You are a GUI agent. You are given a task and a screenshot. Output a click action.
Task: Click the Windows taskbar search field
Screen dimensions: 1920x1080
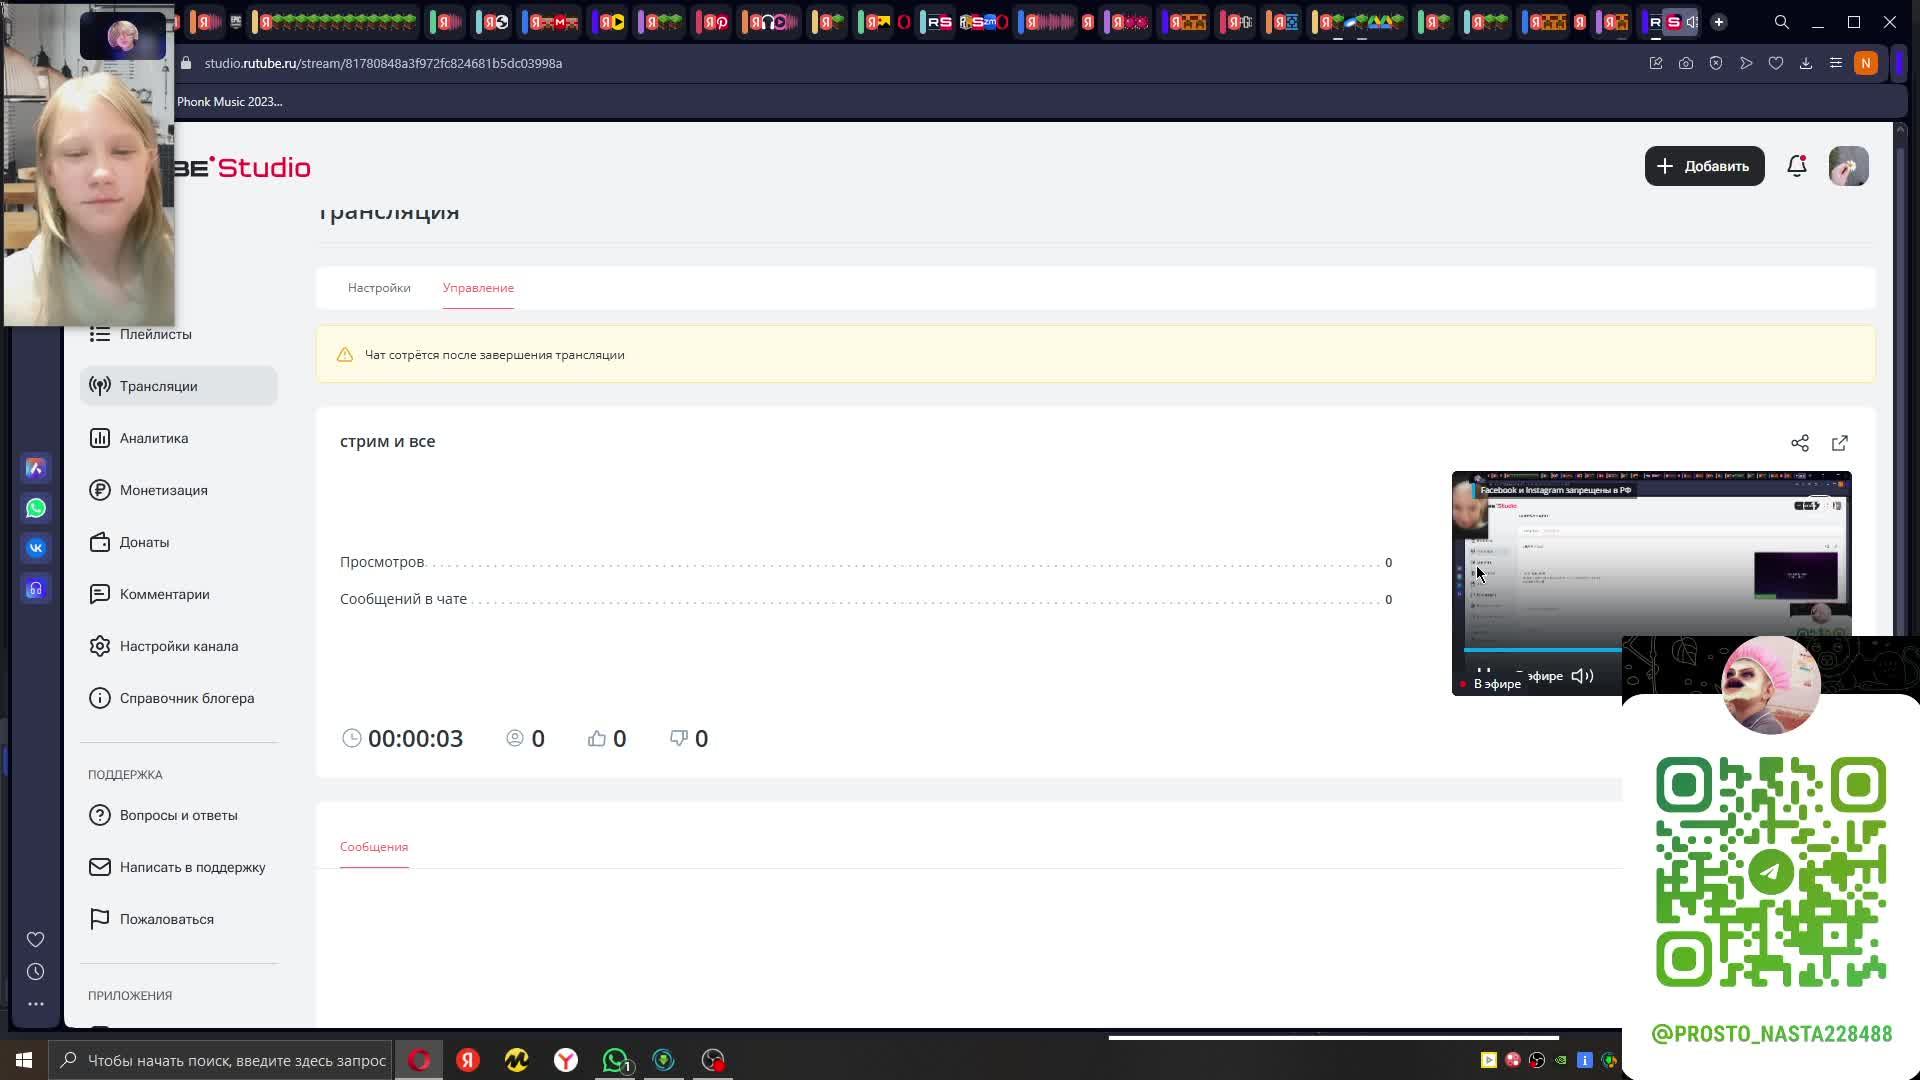(221, 1060)
